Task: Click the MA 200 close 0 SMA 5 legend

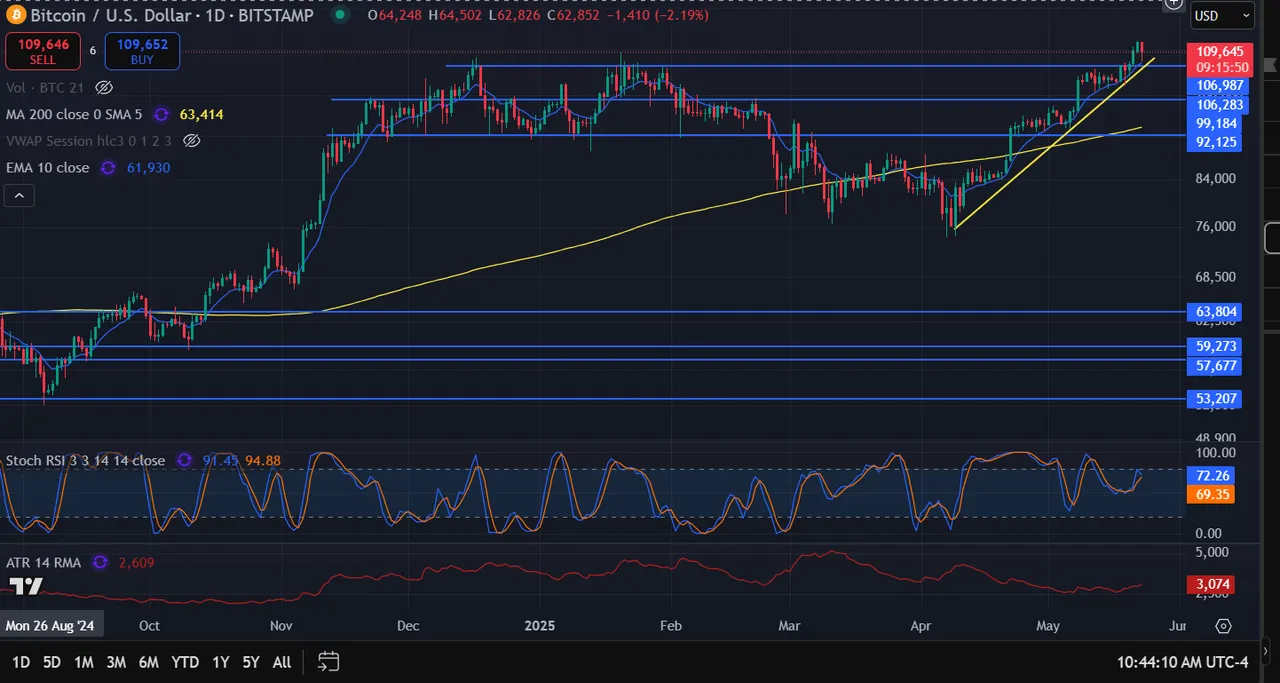Action: click(x=74, y=115)
